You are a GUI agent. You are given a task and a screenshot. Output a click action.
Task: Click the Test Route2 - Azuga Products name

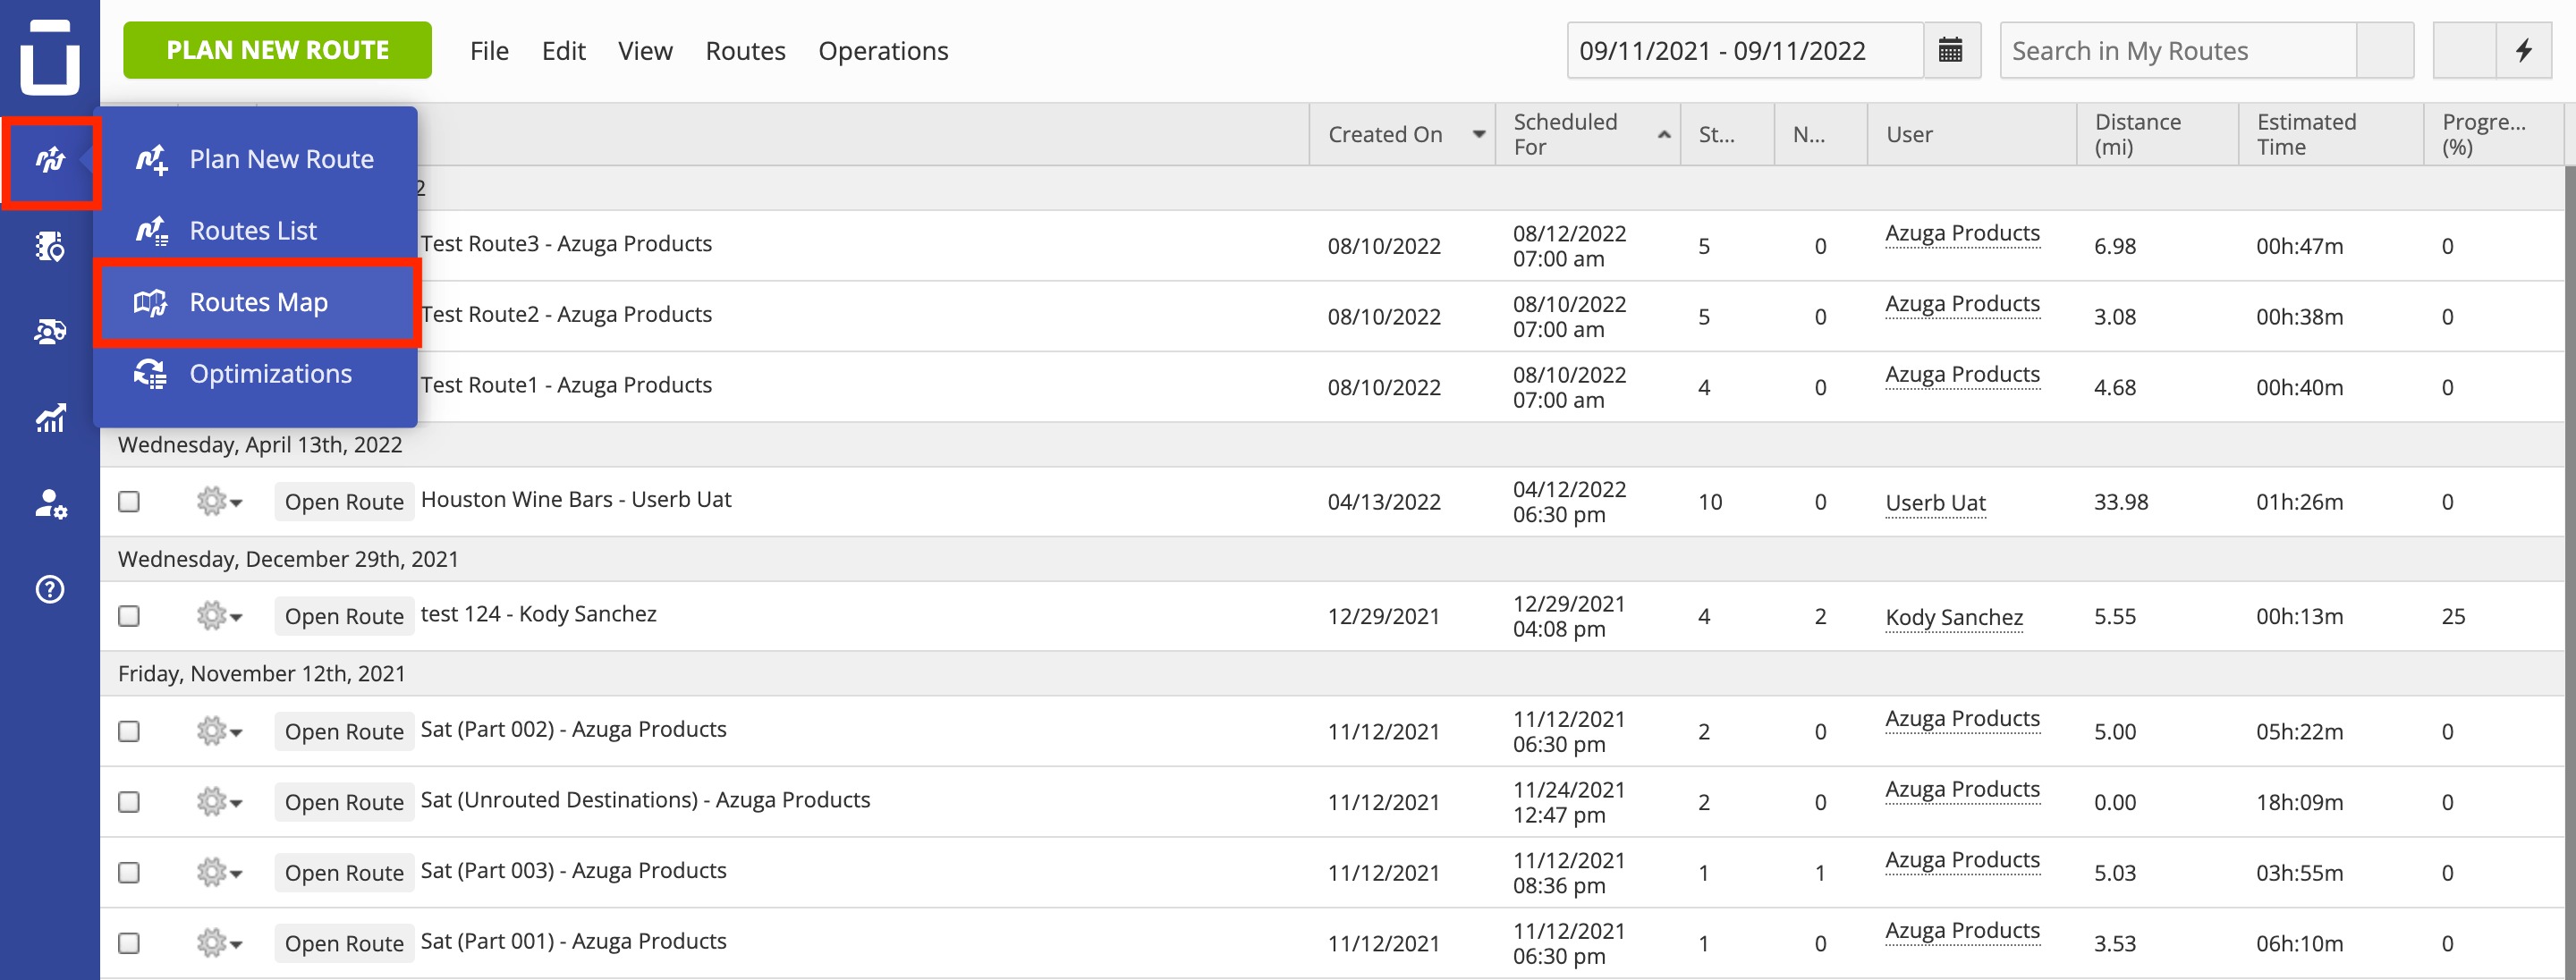click(566, 314)
